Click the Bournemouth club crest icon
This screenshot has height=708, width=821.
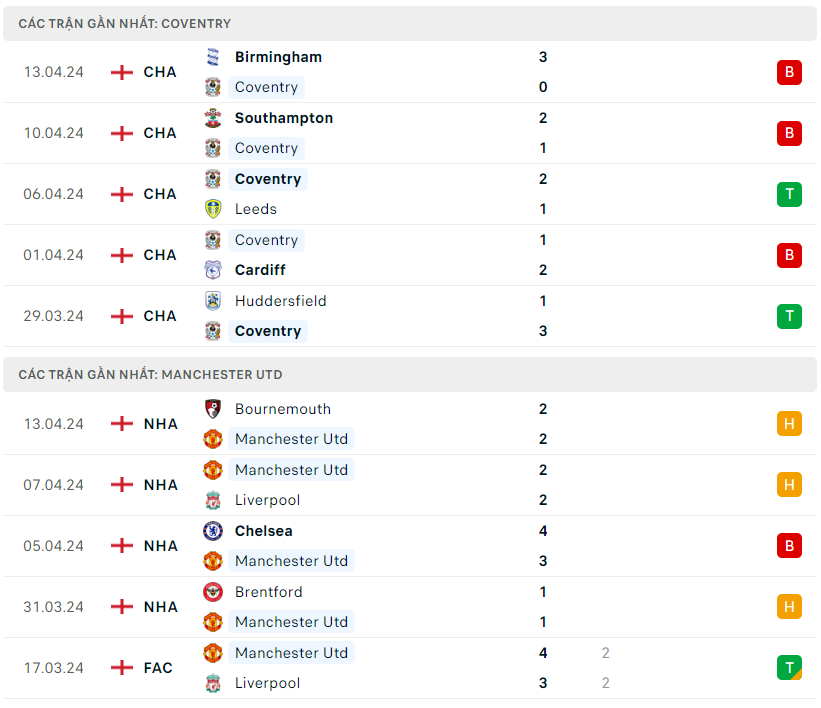212,409
